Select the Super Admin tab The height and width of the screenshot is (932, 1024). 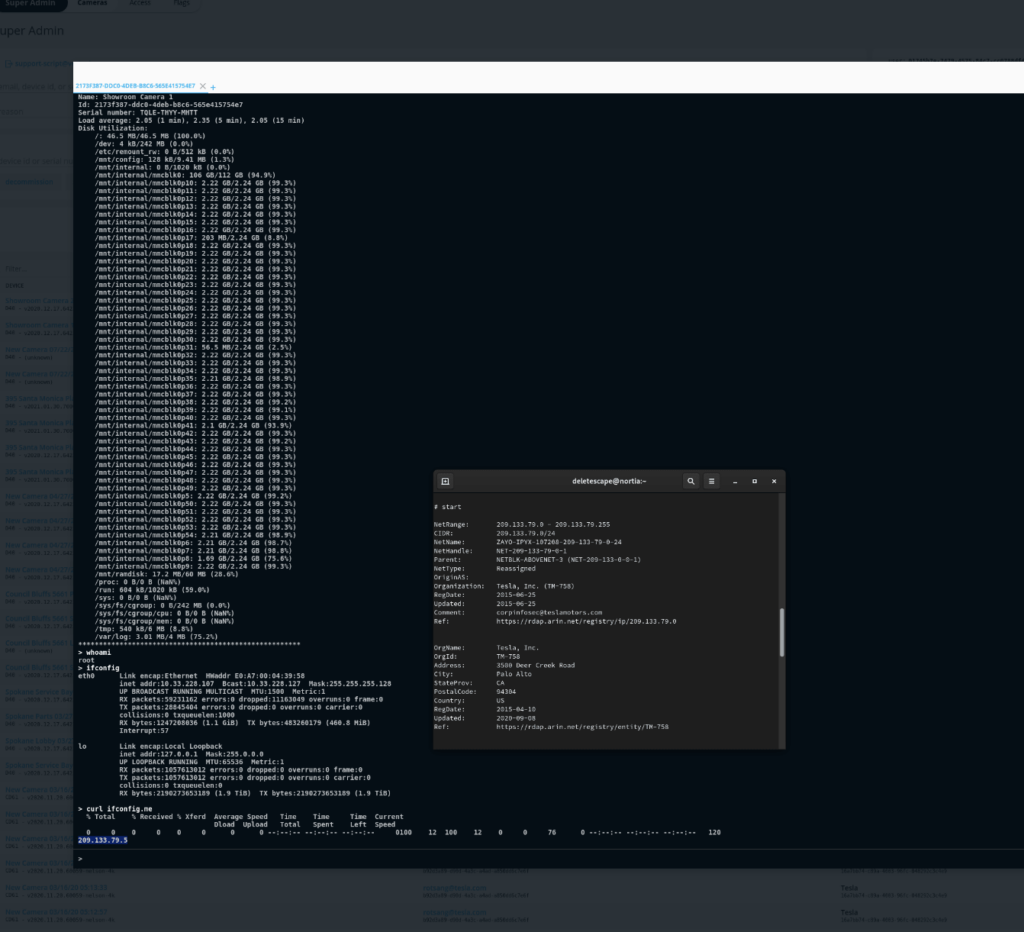click(x=32, y=3)
